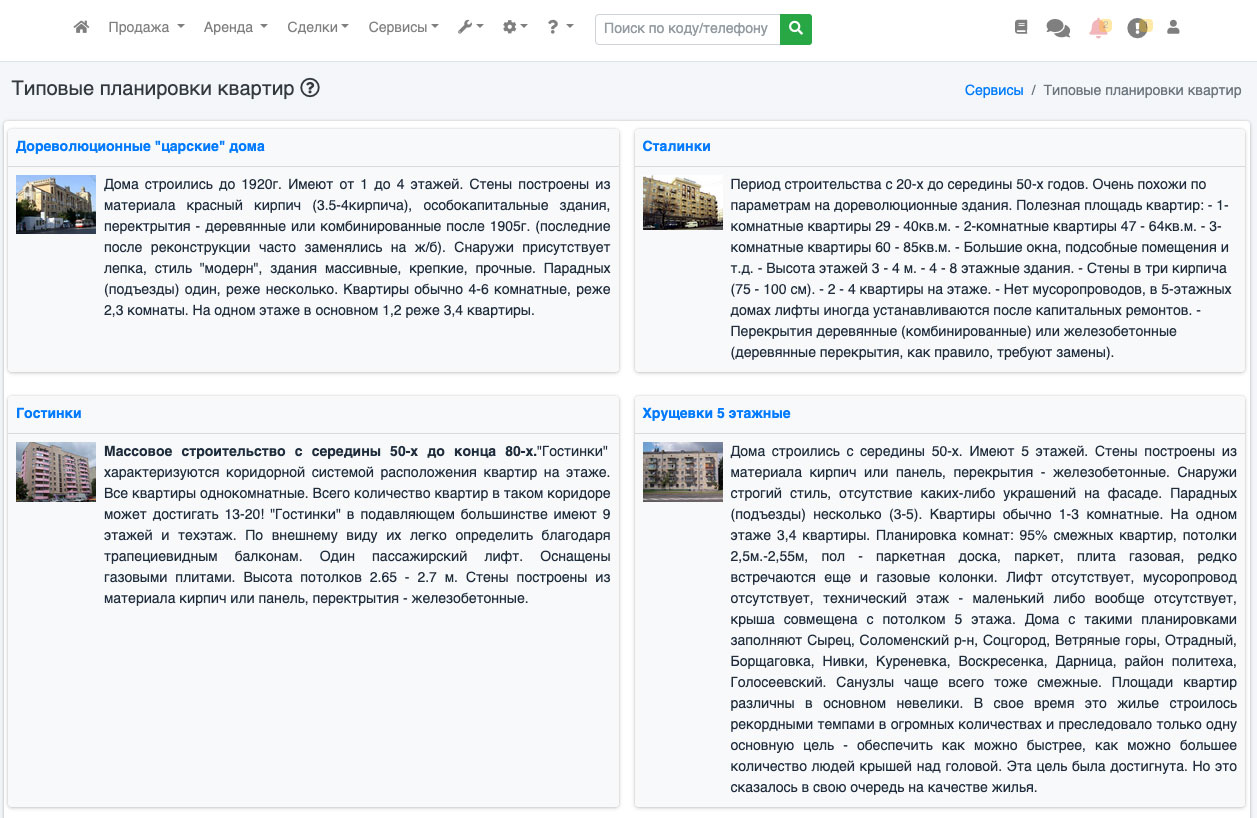The height and width of the screenshot is (818, 1257).
Task: Open the chat messages icon
Action: [1058, 28]
